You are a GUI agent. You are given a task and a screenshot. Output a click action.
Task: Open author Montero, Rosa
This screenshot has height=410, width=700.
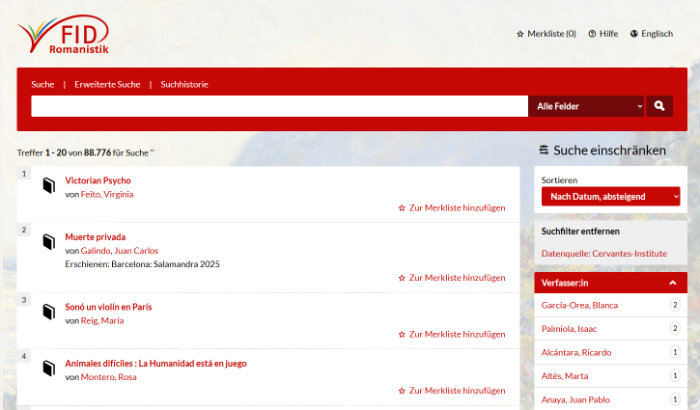tap(108, 377)
